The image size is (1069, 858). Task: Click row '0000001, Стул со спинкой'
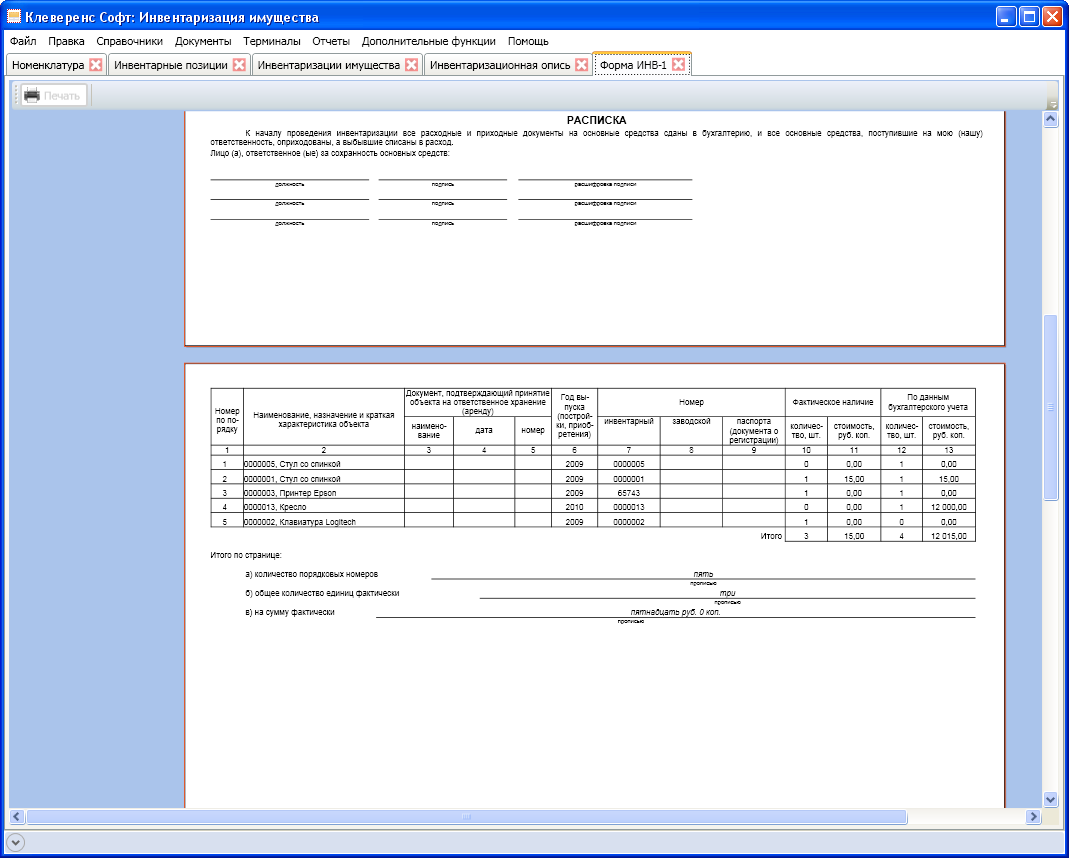click(x=592, y=478)
